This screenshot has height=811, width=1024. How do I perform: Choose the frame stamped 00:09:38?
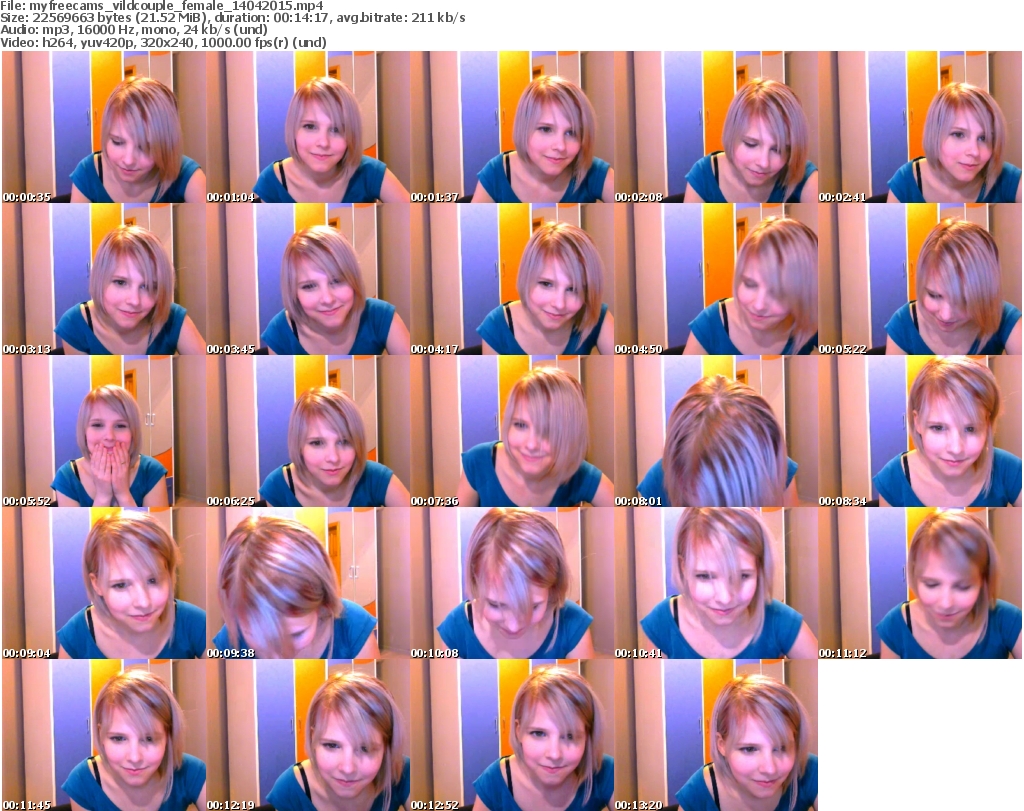(x=308, y=583)
